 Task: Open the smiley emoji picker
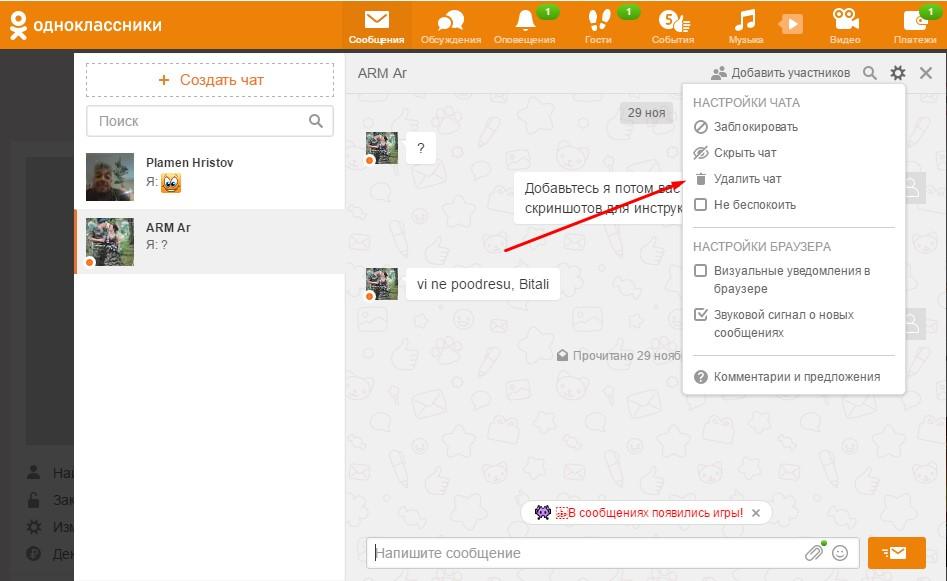840,553
